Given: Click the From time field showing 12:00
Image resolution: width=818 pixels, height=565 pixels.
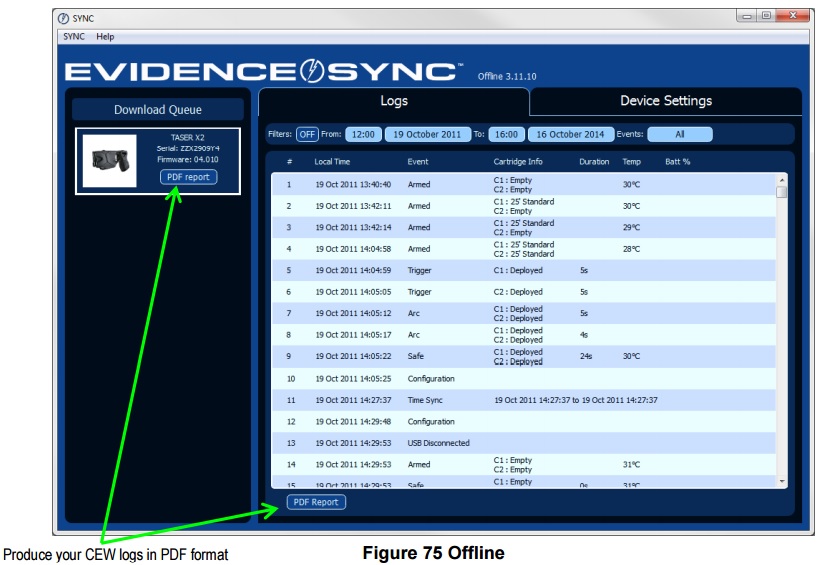Looking at the screenshot, I should click(363, 134).
